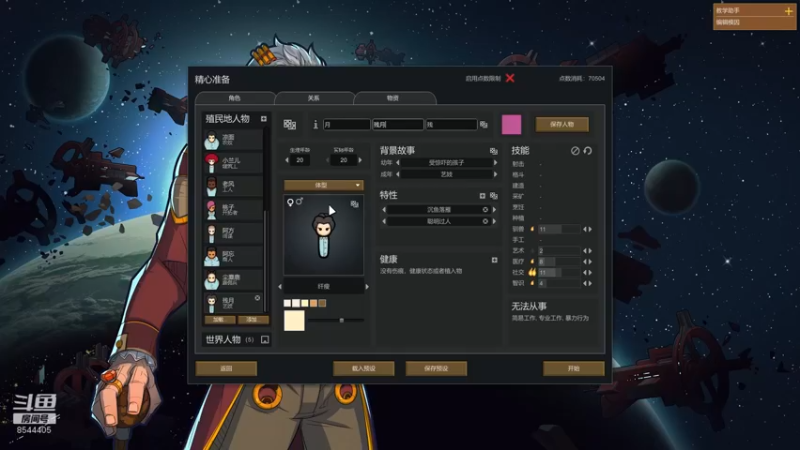The height and width of the screenshot is (450, 800).
Task: Toggle the 艺术 passion flame slot
Action: click(532, 251)
